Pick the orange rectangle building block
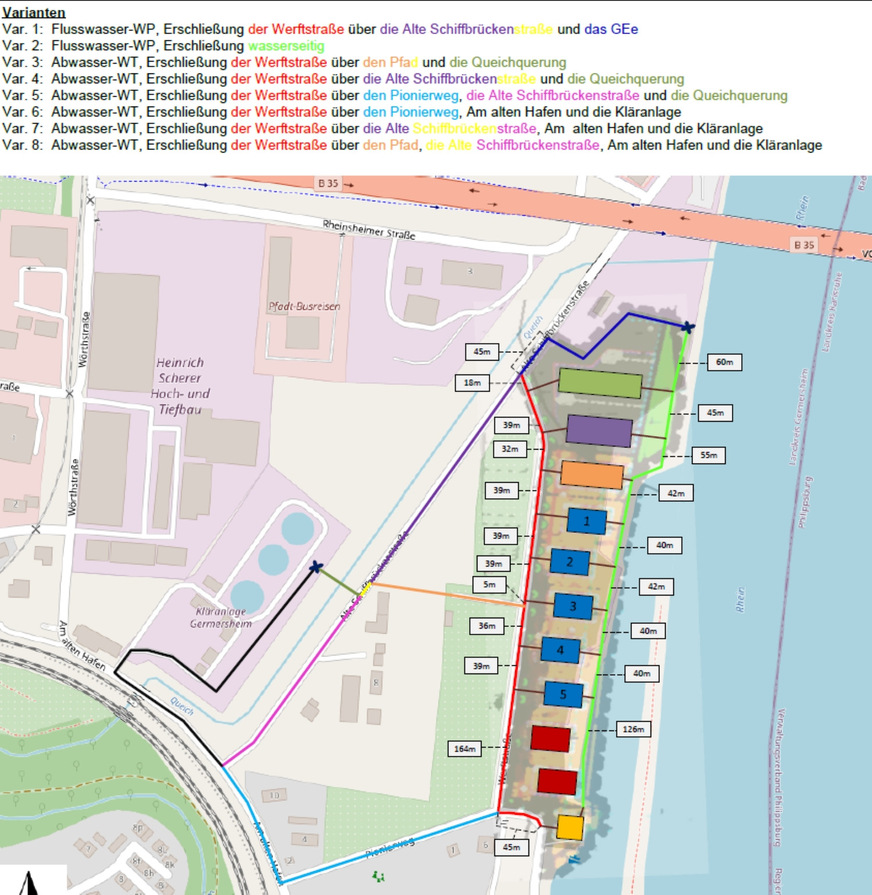Viewport: 872px width, 895px height. click(592, 475)
